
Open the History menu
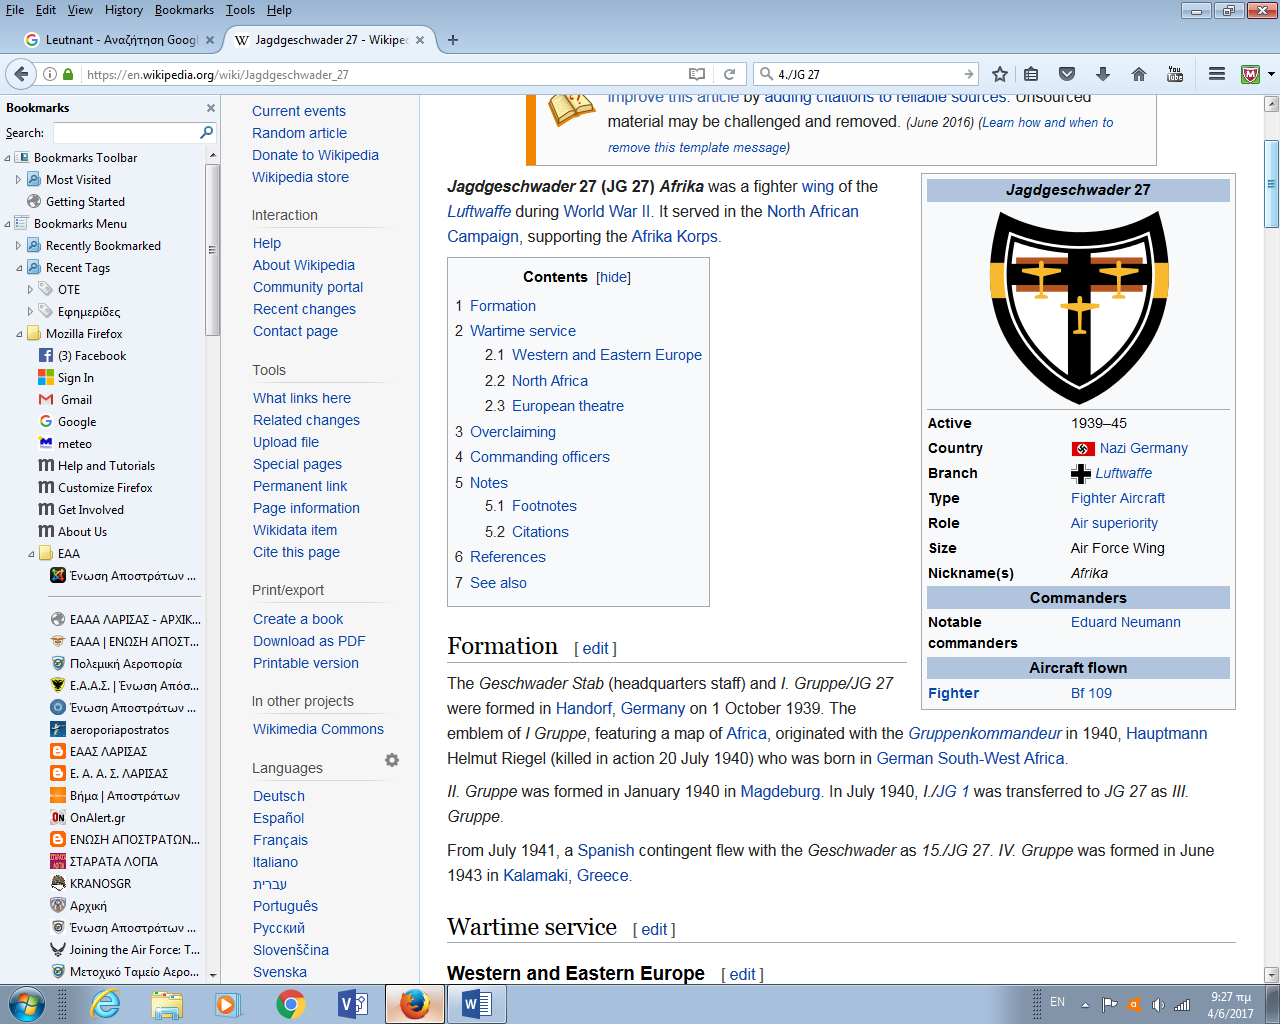click(x=123, y=10)
